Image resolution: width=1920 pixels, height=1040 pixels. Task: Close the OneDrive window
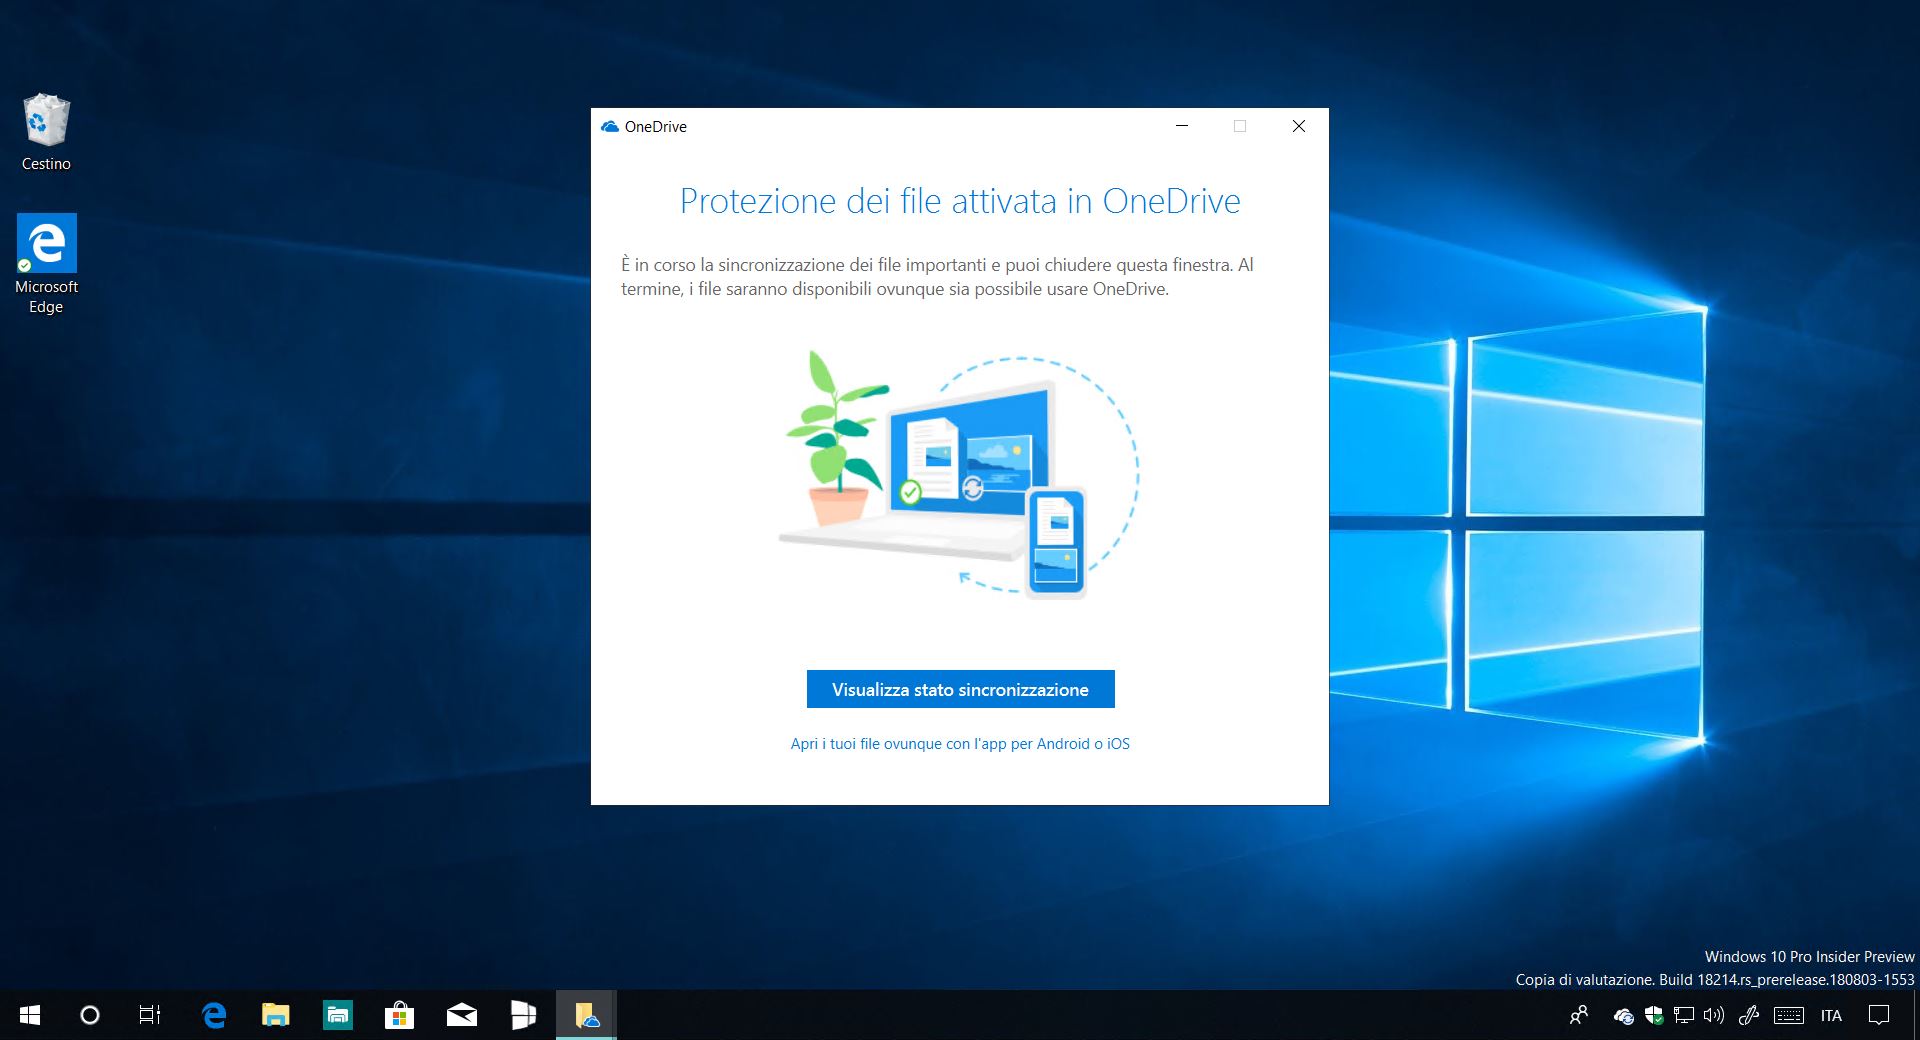pos(1298,126)
